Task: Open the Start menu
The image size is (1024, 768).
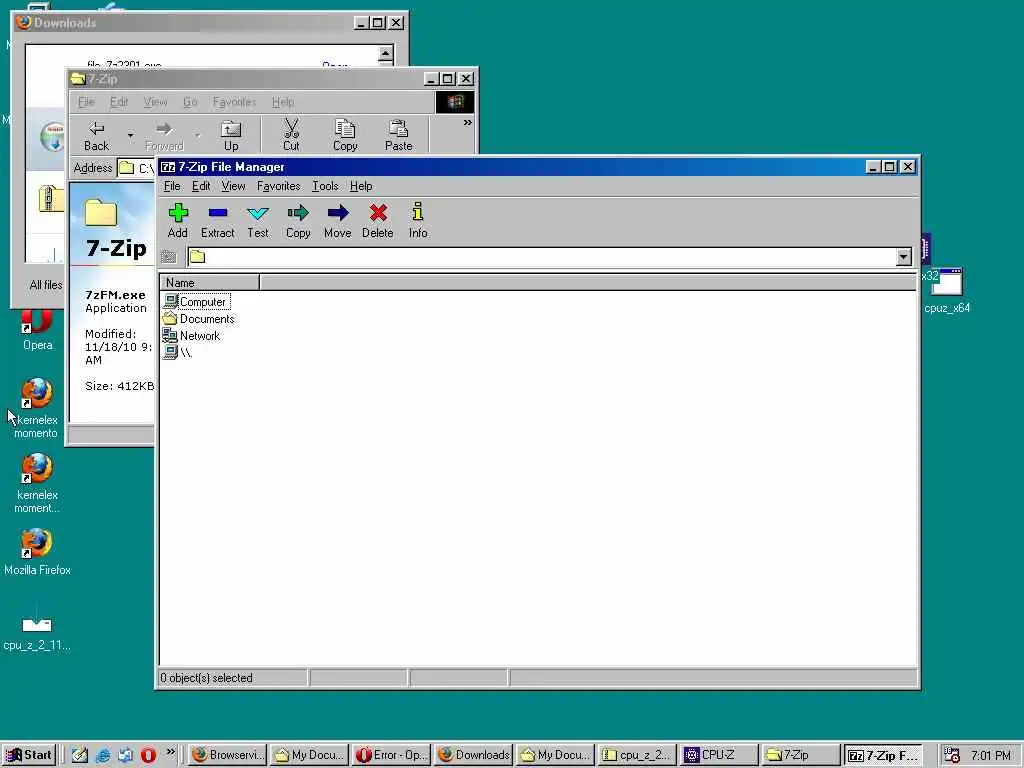Action: pos(29,755)
